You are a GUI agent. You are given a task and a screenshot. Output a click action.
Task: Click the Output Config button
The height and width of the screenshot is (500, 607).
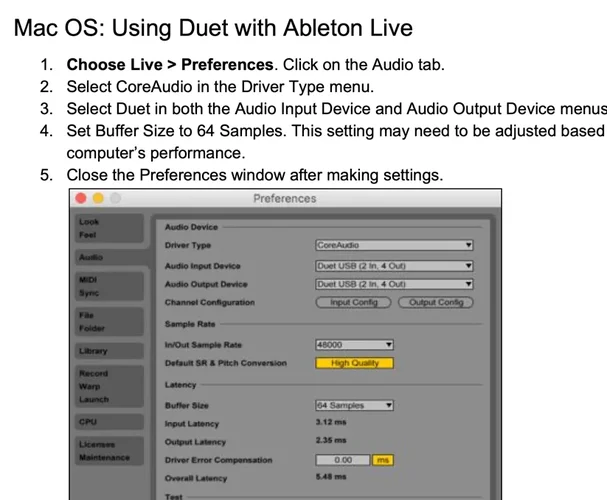(436, 302)
